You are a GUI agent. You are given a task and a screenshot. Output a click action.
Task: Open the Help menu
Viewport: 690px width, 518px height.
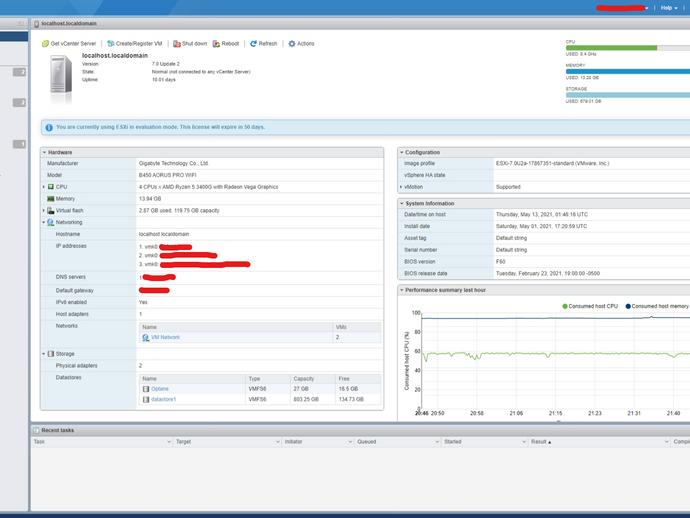click(x=669, y=8)
